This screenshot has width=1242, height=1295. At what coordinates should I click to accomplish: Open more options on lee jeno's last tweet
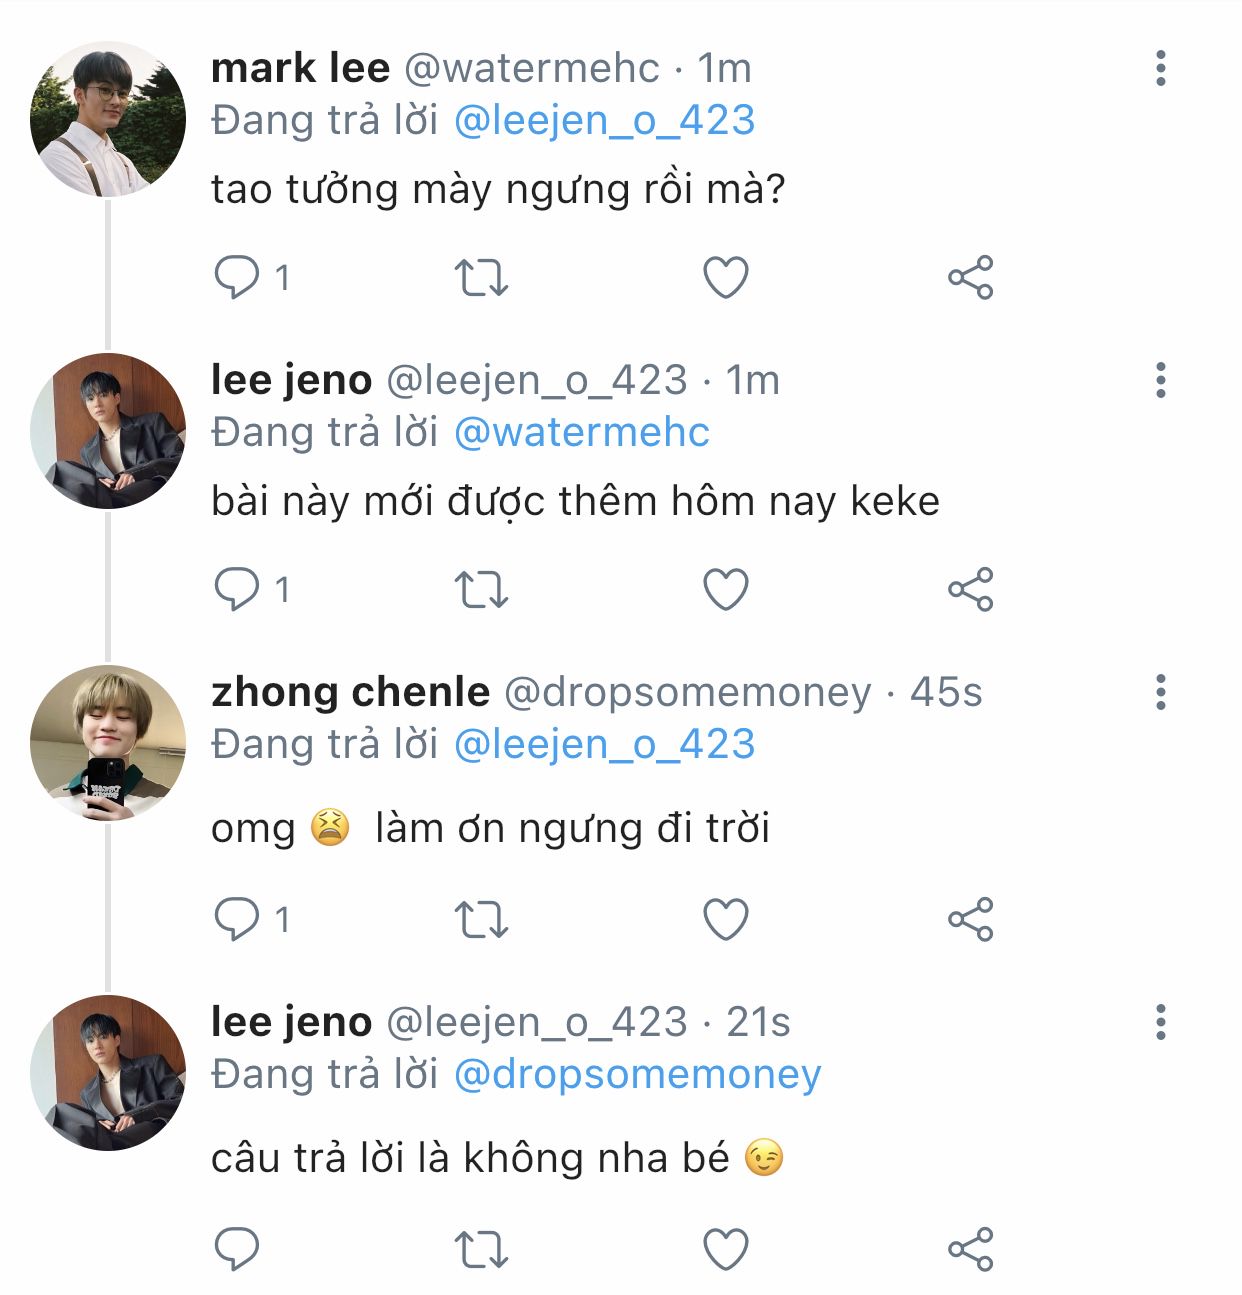[1160, 1022]
